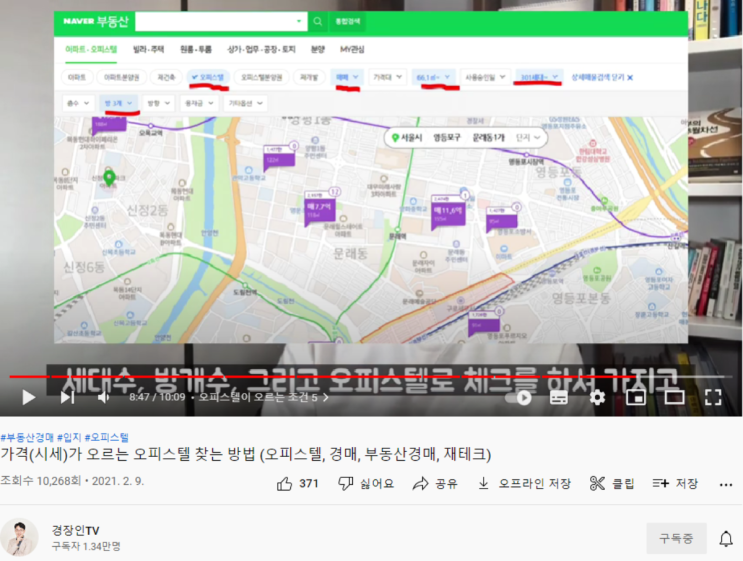Toggle the autoplay switch

(518, 398)
